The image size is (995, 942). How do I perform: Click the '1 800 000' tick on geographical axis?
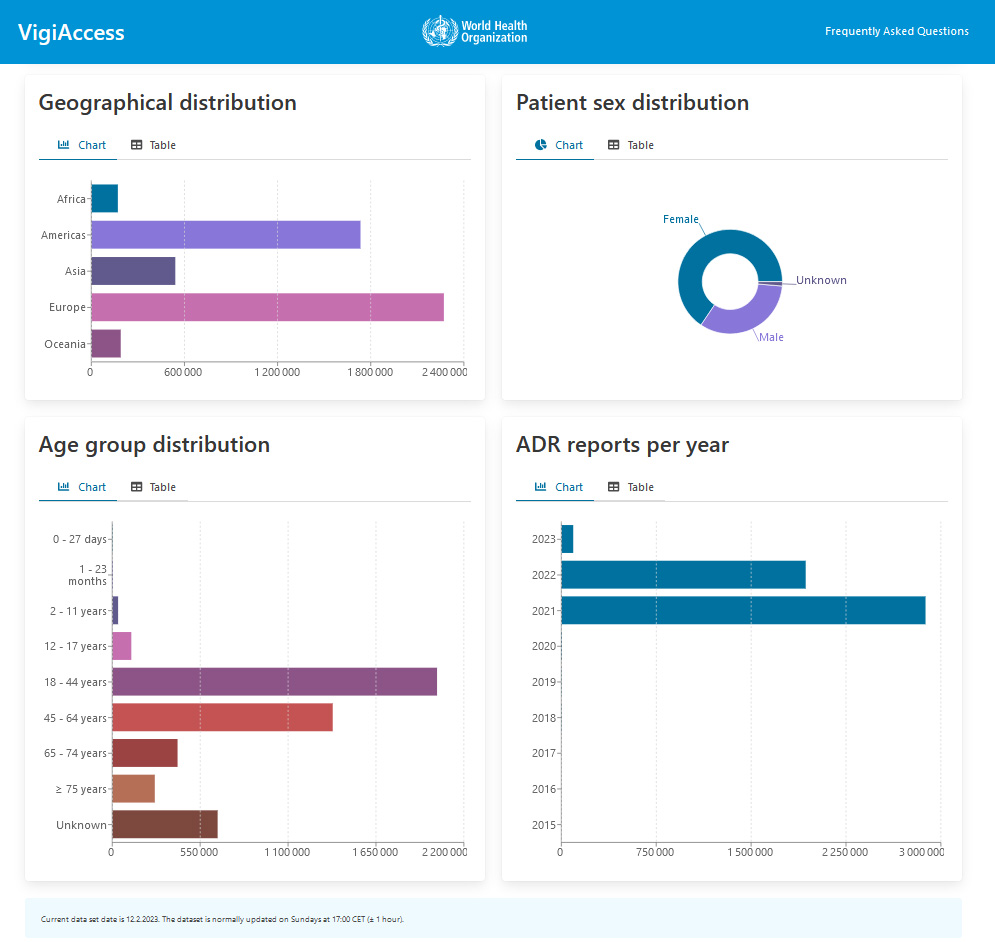point(370,373)
